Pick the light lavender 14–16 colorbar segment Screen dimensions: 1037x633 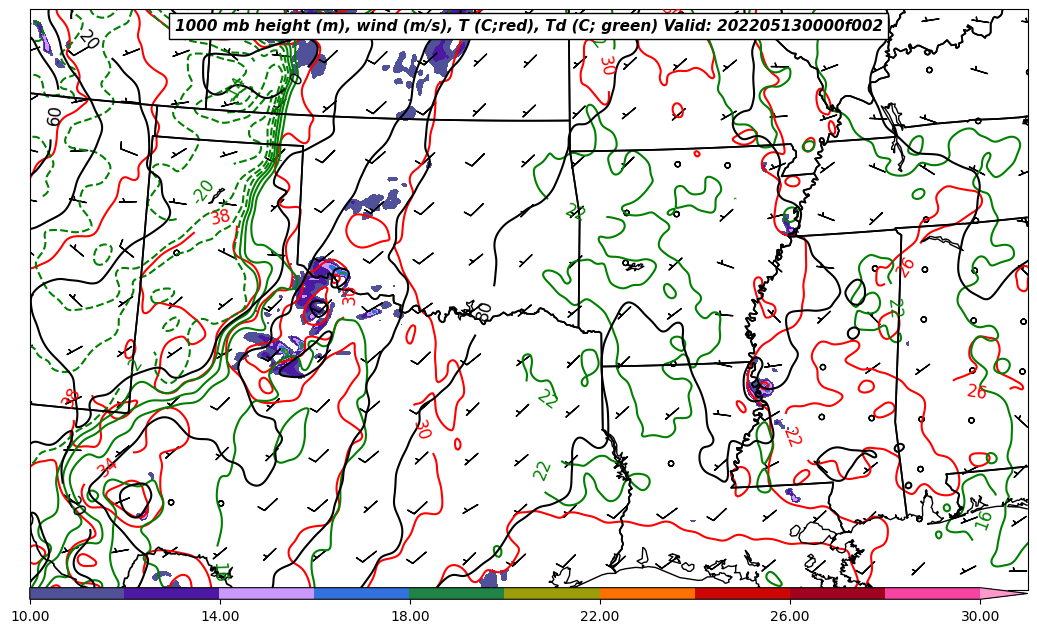pyautogui.click(x=267, y=594)
